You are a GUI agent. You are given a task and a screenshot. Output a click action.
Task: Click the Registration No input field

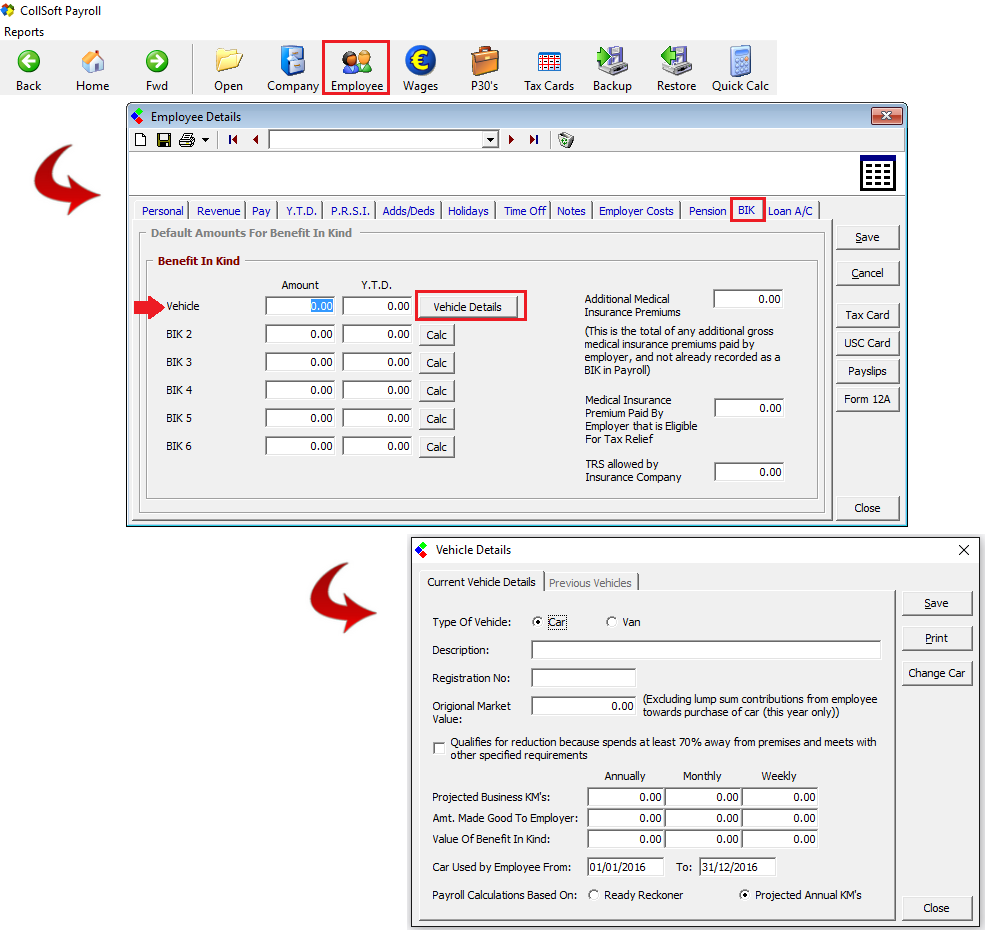tap(583, 678)
